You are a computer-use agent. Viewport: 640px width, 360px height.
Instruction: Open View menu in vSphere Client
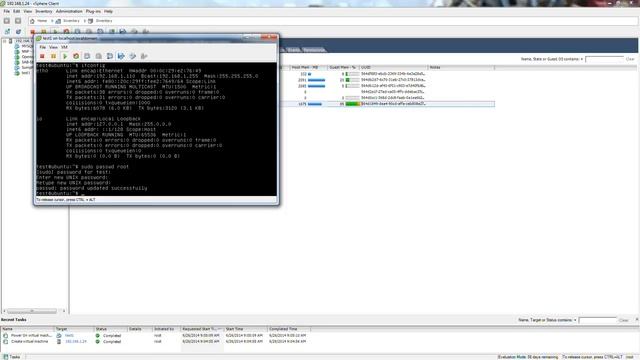tap(27, 11)
